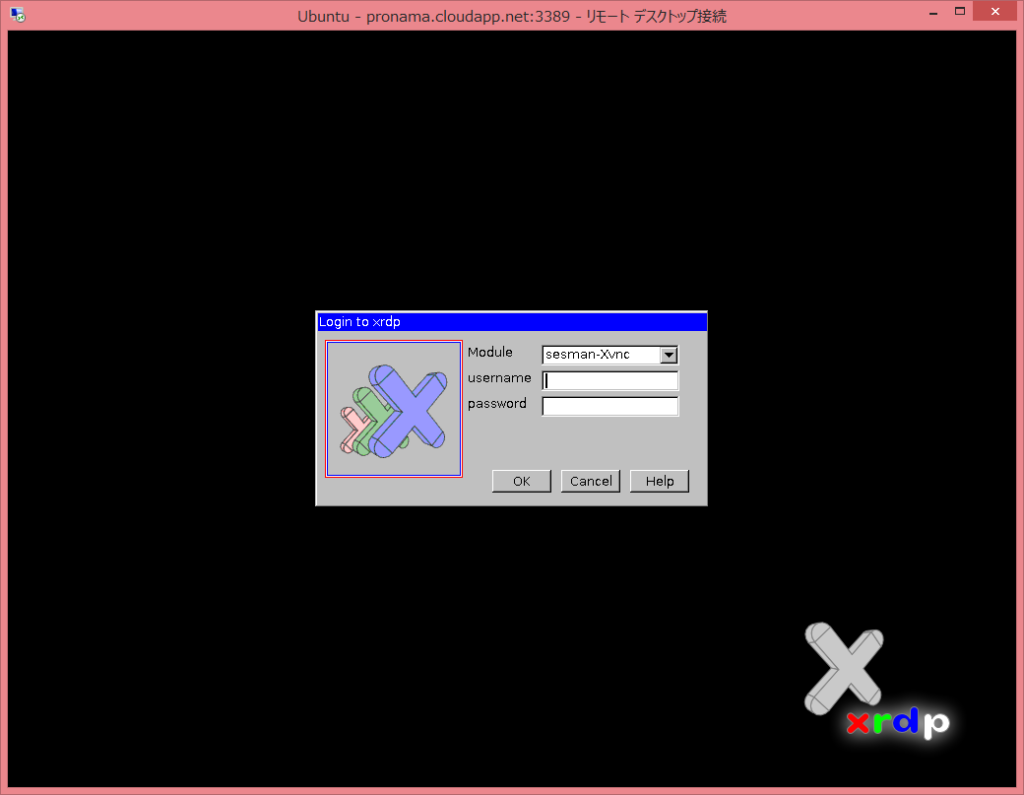Click the username label text

tap(499, 378)
